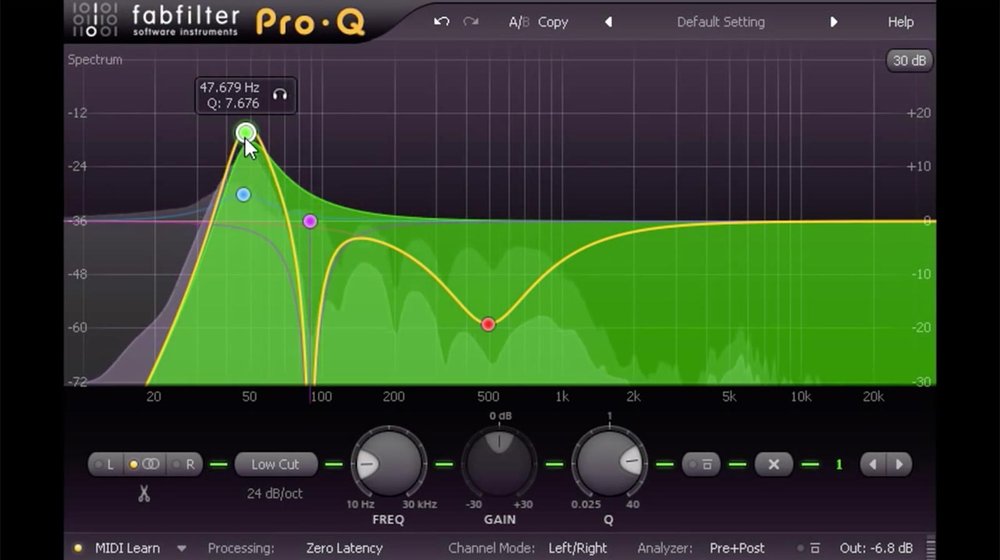
Task: Click the headphones solo icon on band tooltip
Action: (x=280, y=94)
